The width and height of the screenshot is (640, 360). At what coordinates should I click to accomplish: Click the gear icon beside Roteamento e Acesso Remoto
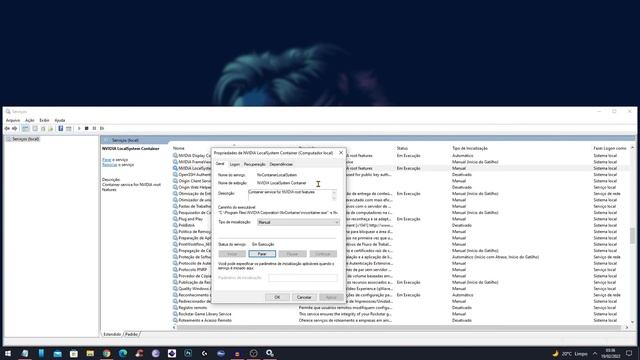point(175,320)
